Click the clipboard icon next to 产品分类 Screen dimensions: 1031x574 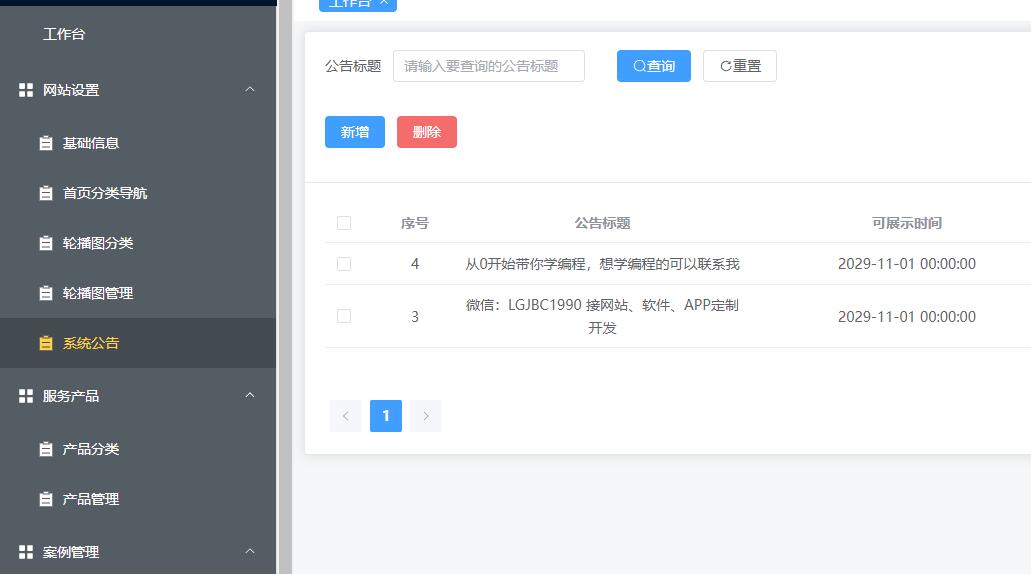click(46, 449)
